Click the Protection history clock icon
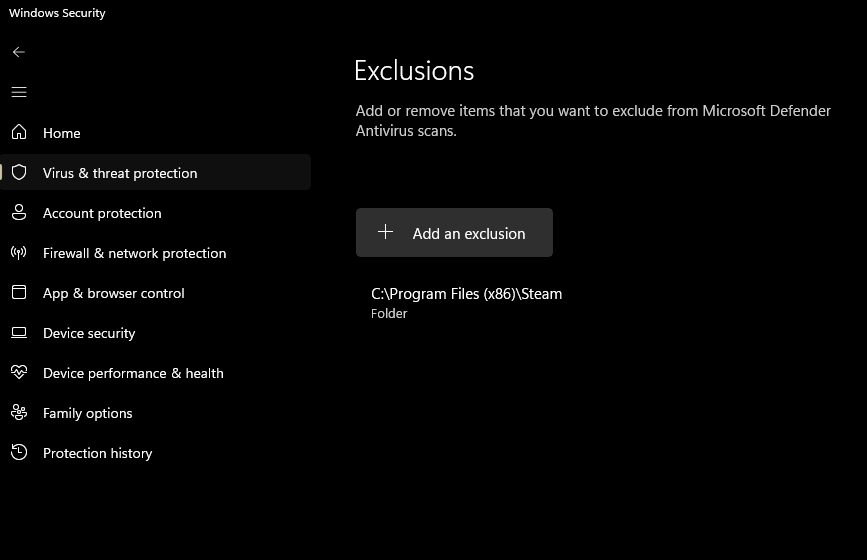Screen dimensions: 867x560 click(18, 452)
